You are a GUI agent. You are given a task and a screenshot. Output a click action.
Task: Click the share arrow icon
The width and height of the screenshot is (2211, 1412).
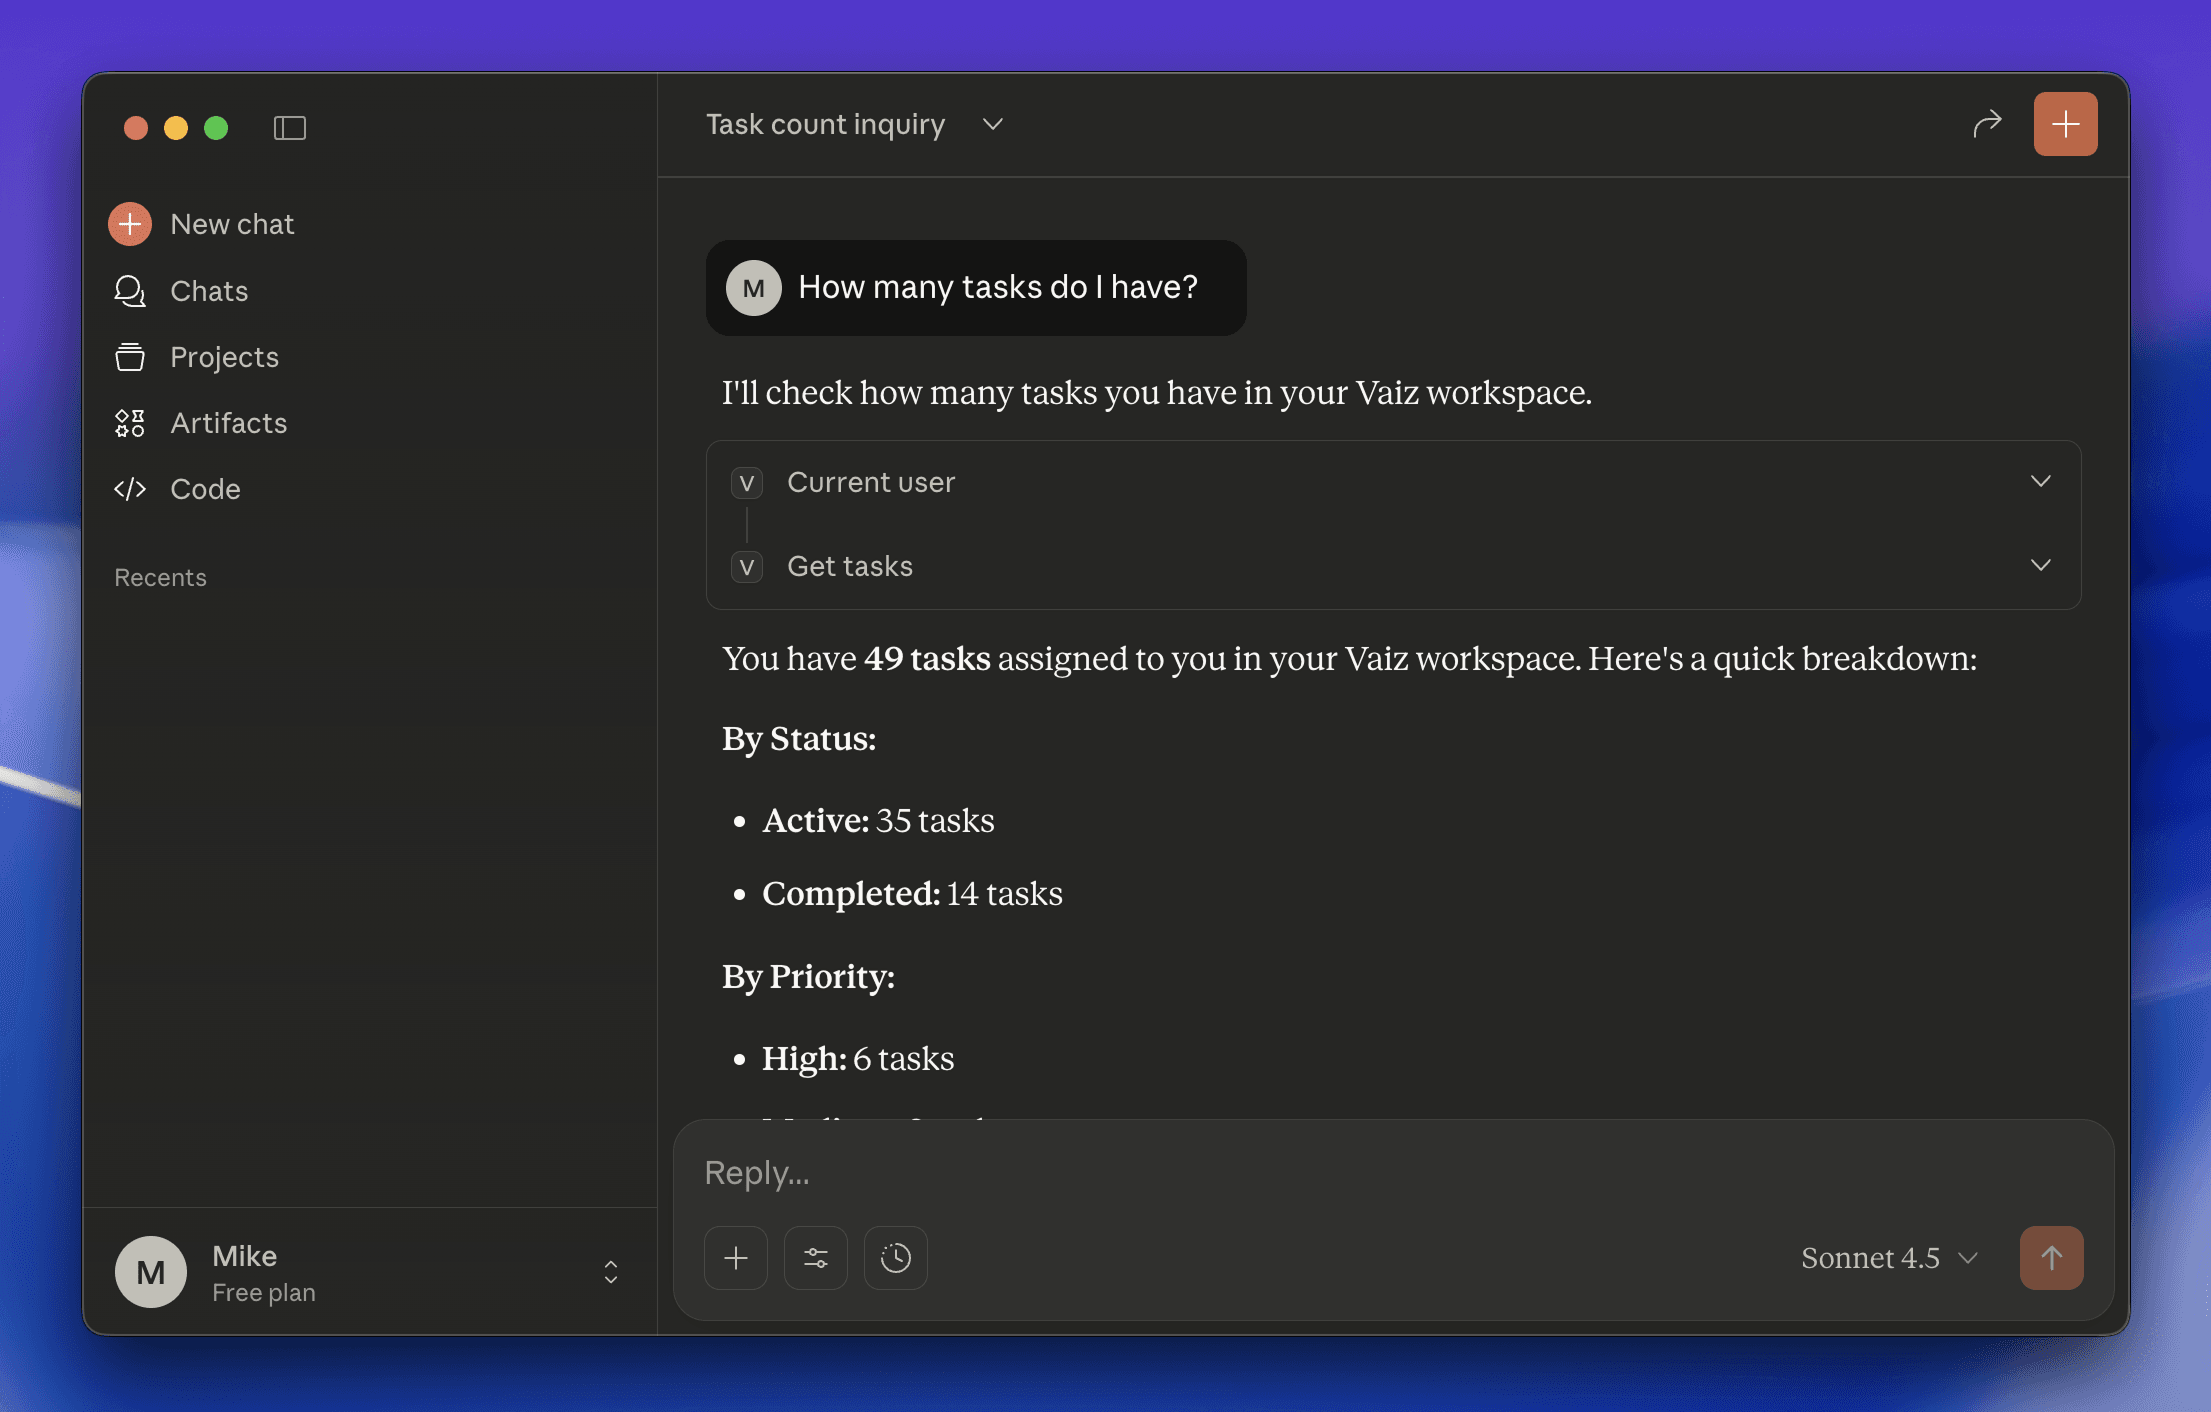coord(1987,124)
